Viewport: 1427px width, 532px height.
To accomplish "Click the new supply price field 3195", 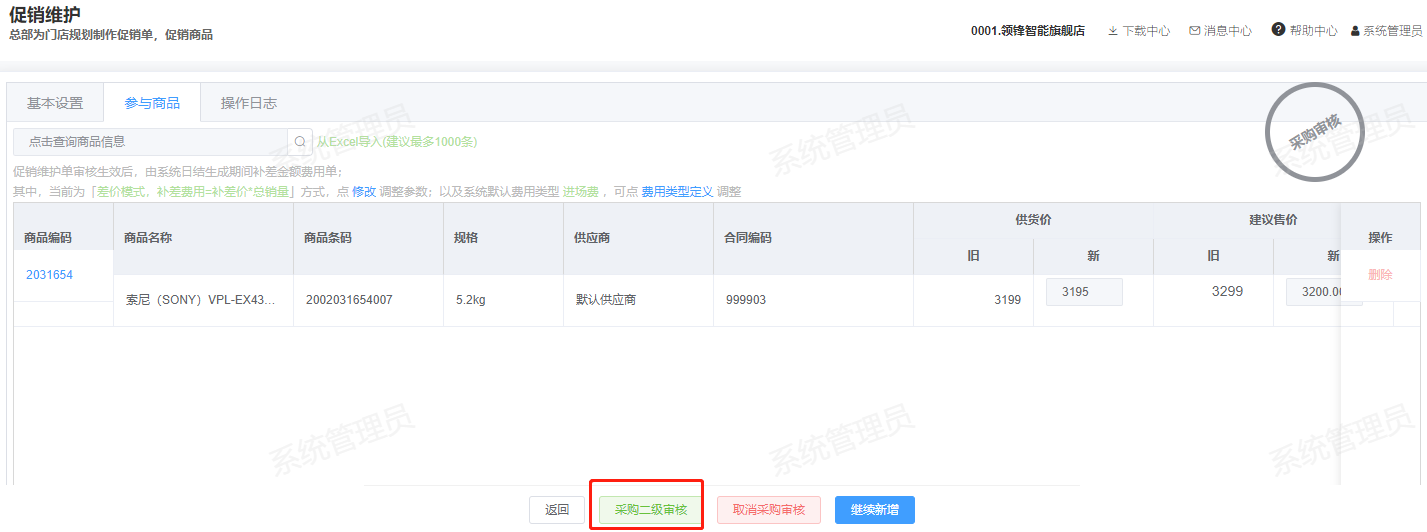I will click(x=1084, y=292).
